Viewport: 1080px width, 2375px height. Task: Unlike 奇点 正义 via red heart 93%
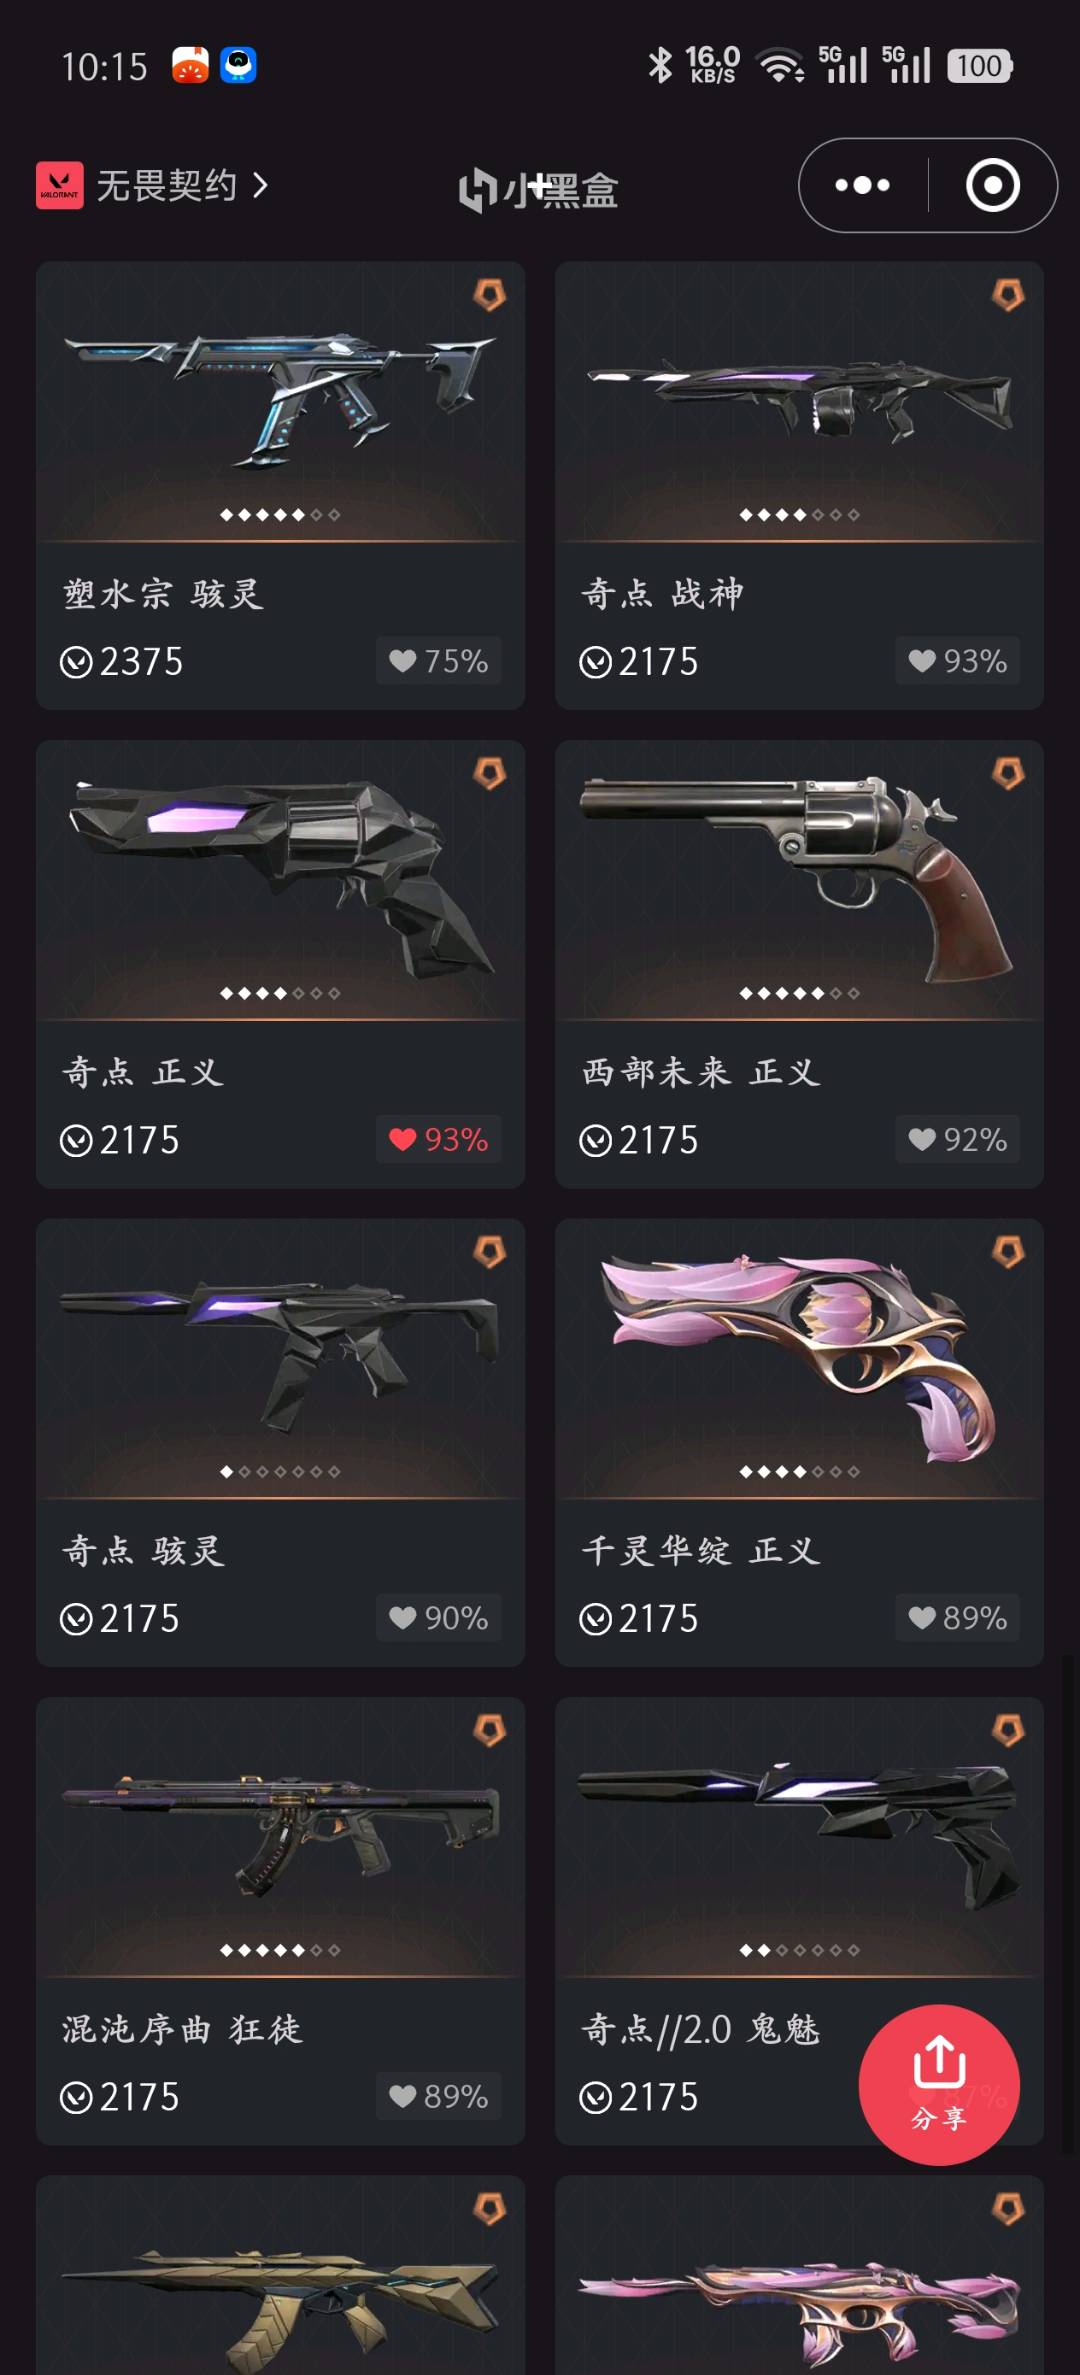coord(439,1139)
